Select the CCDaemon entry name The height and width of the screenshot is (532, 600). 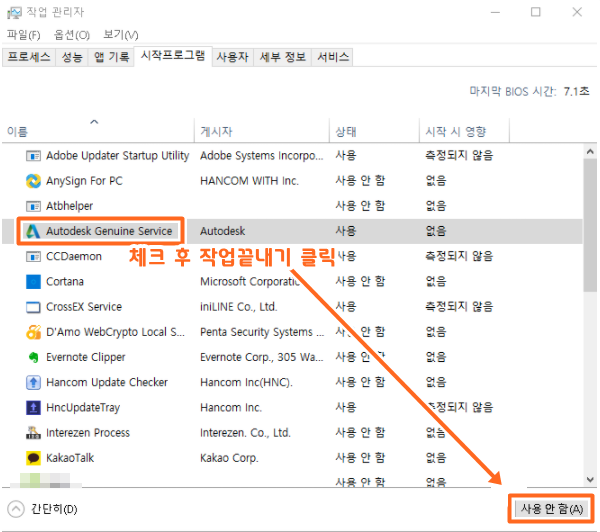(x=74, y=256)
